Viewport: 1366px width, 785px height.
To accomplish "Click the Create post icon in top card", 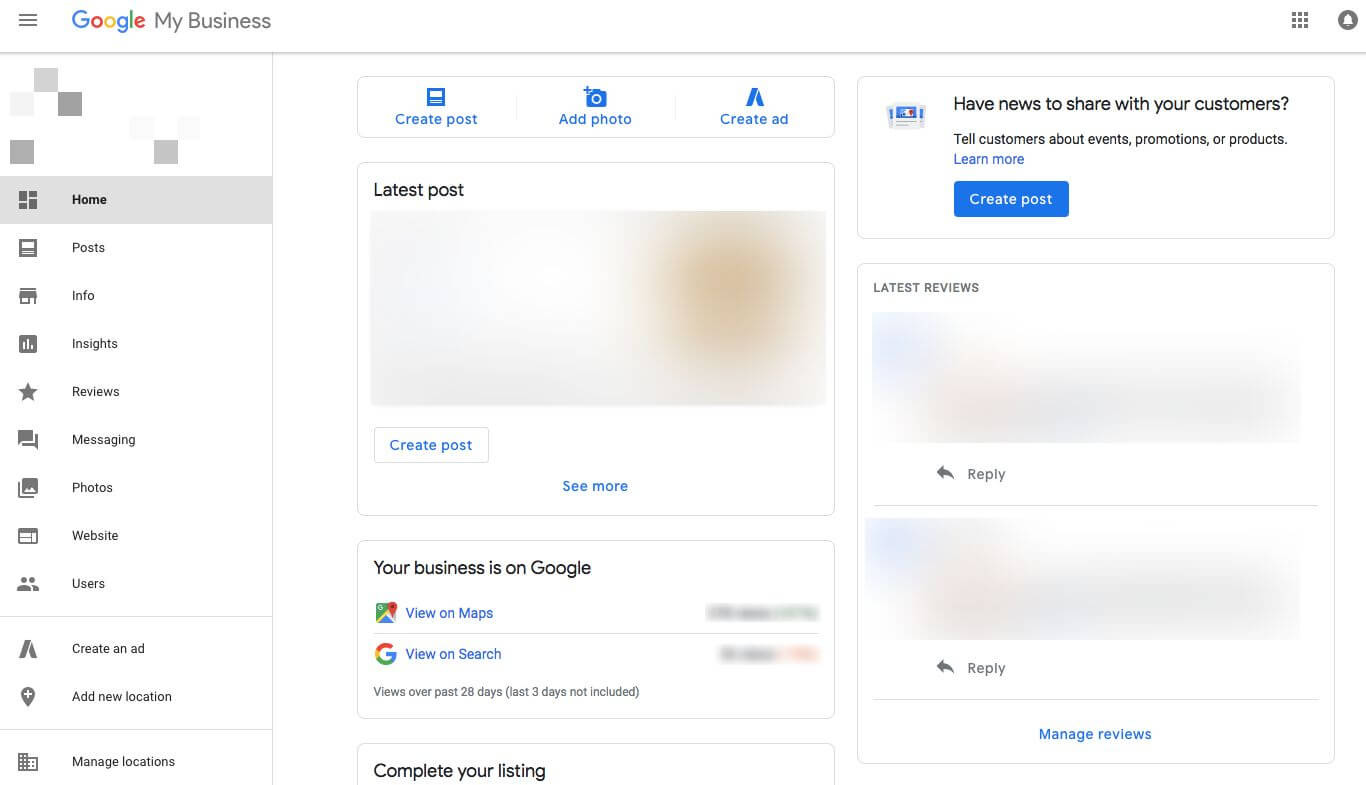I will (436, 97).
